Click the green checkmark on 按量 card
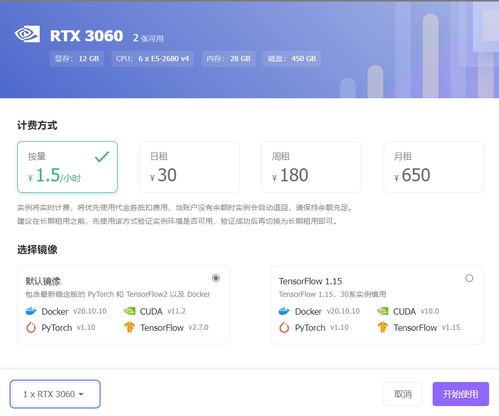Viewport: 499px width, 416px height. click(102, 156)
